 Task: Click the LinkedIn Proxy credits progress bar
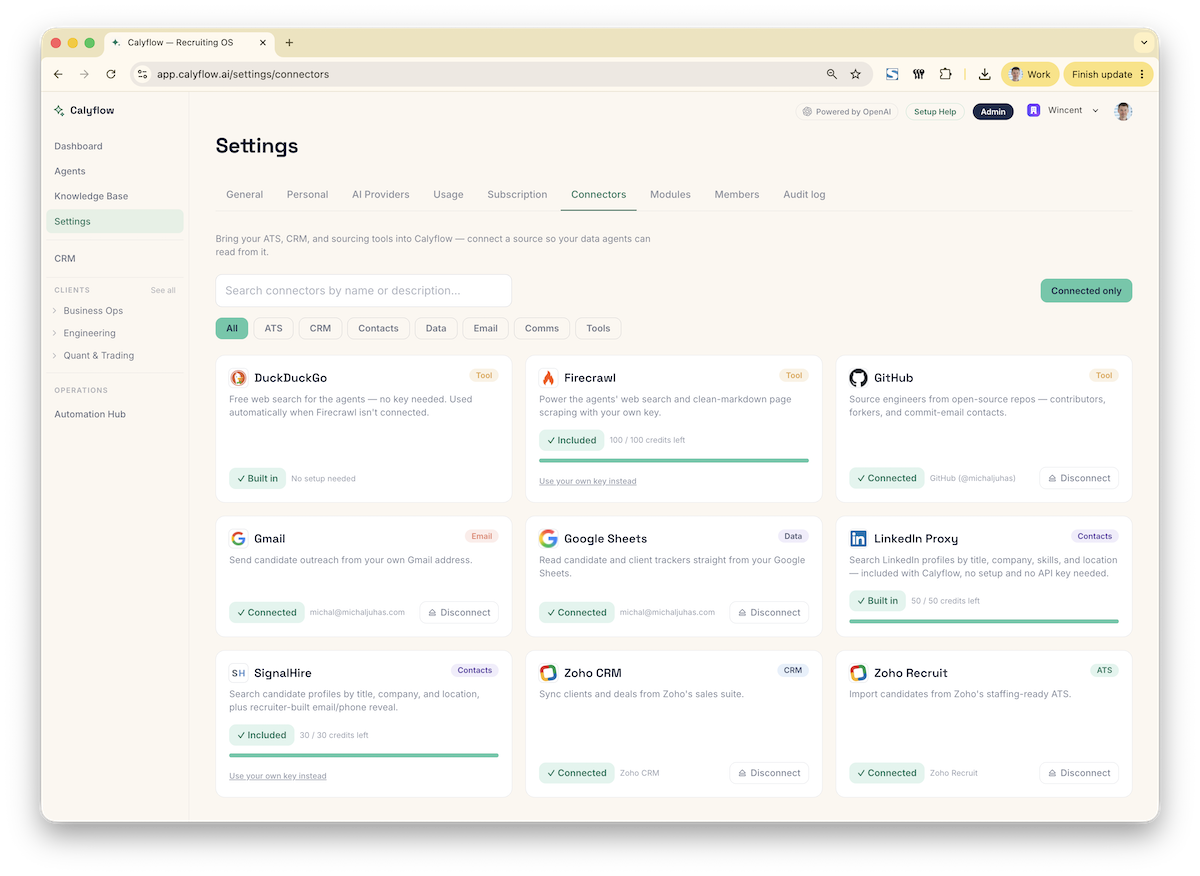click(984, 621)
